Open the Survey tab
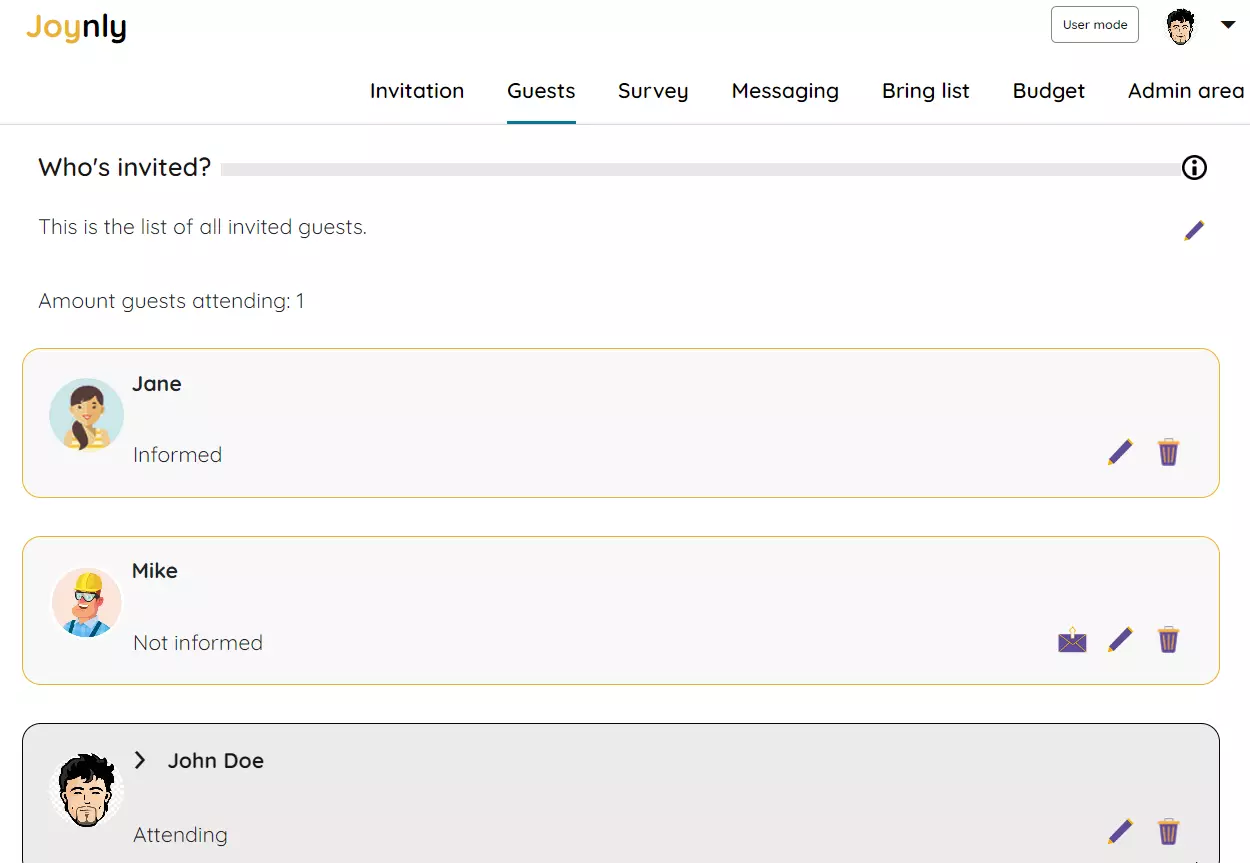This screenshot has width=1250, height=863. pyautogui.click(x=653, y=91)
